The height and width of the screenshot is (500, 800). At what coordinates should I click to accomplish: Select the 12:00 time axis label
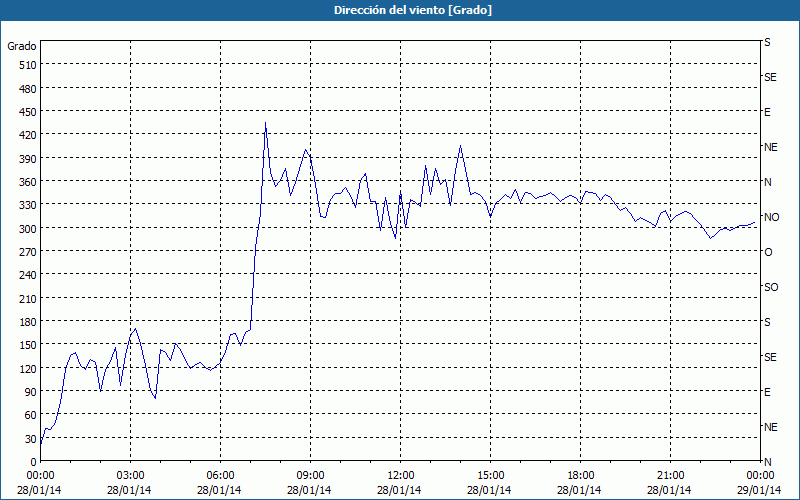tap(401, 476)
